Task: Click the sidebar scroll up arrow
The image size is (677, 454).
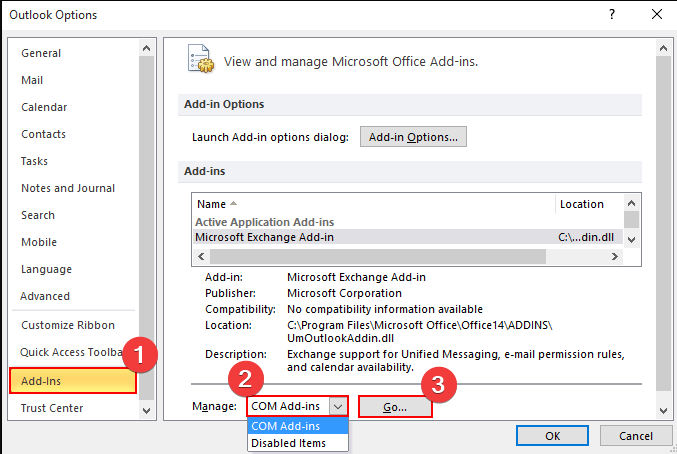Action: tap(146, 48)
